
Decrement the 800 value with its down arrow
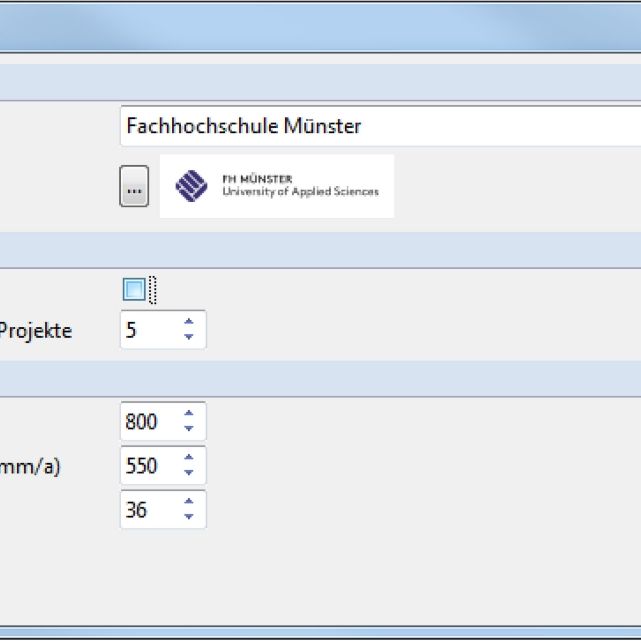[x=188, y=429]
